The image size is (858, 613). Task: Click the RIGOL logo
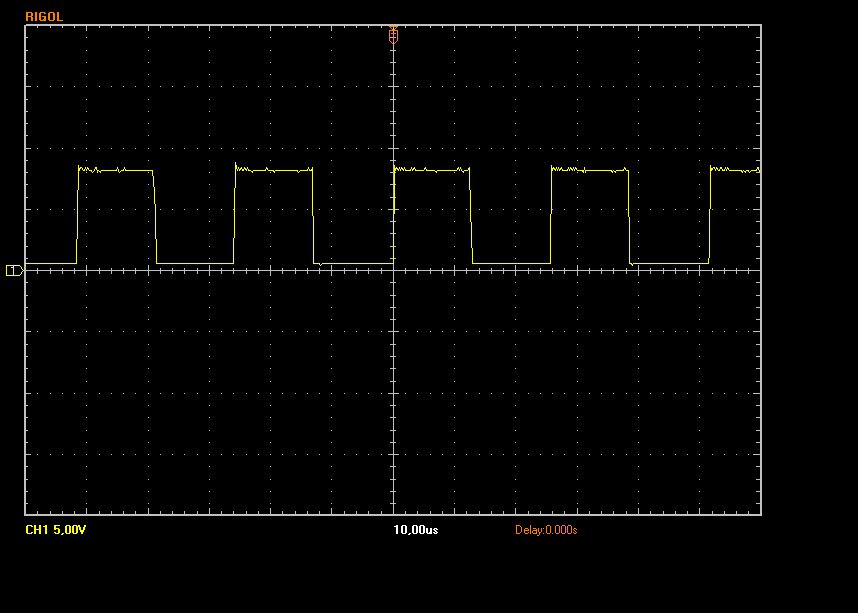pos(44,16)
